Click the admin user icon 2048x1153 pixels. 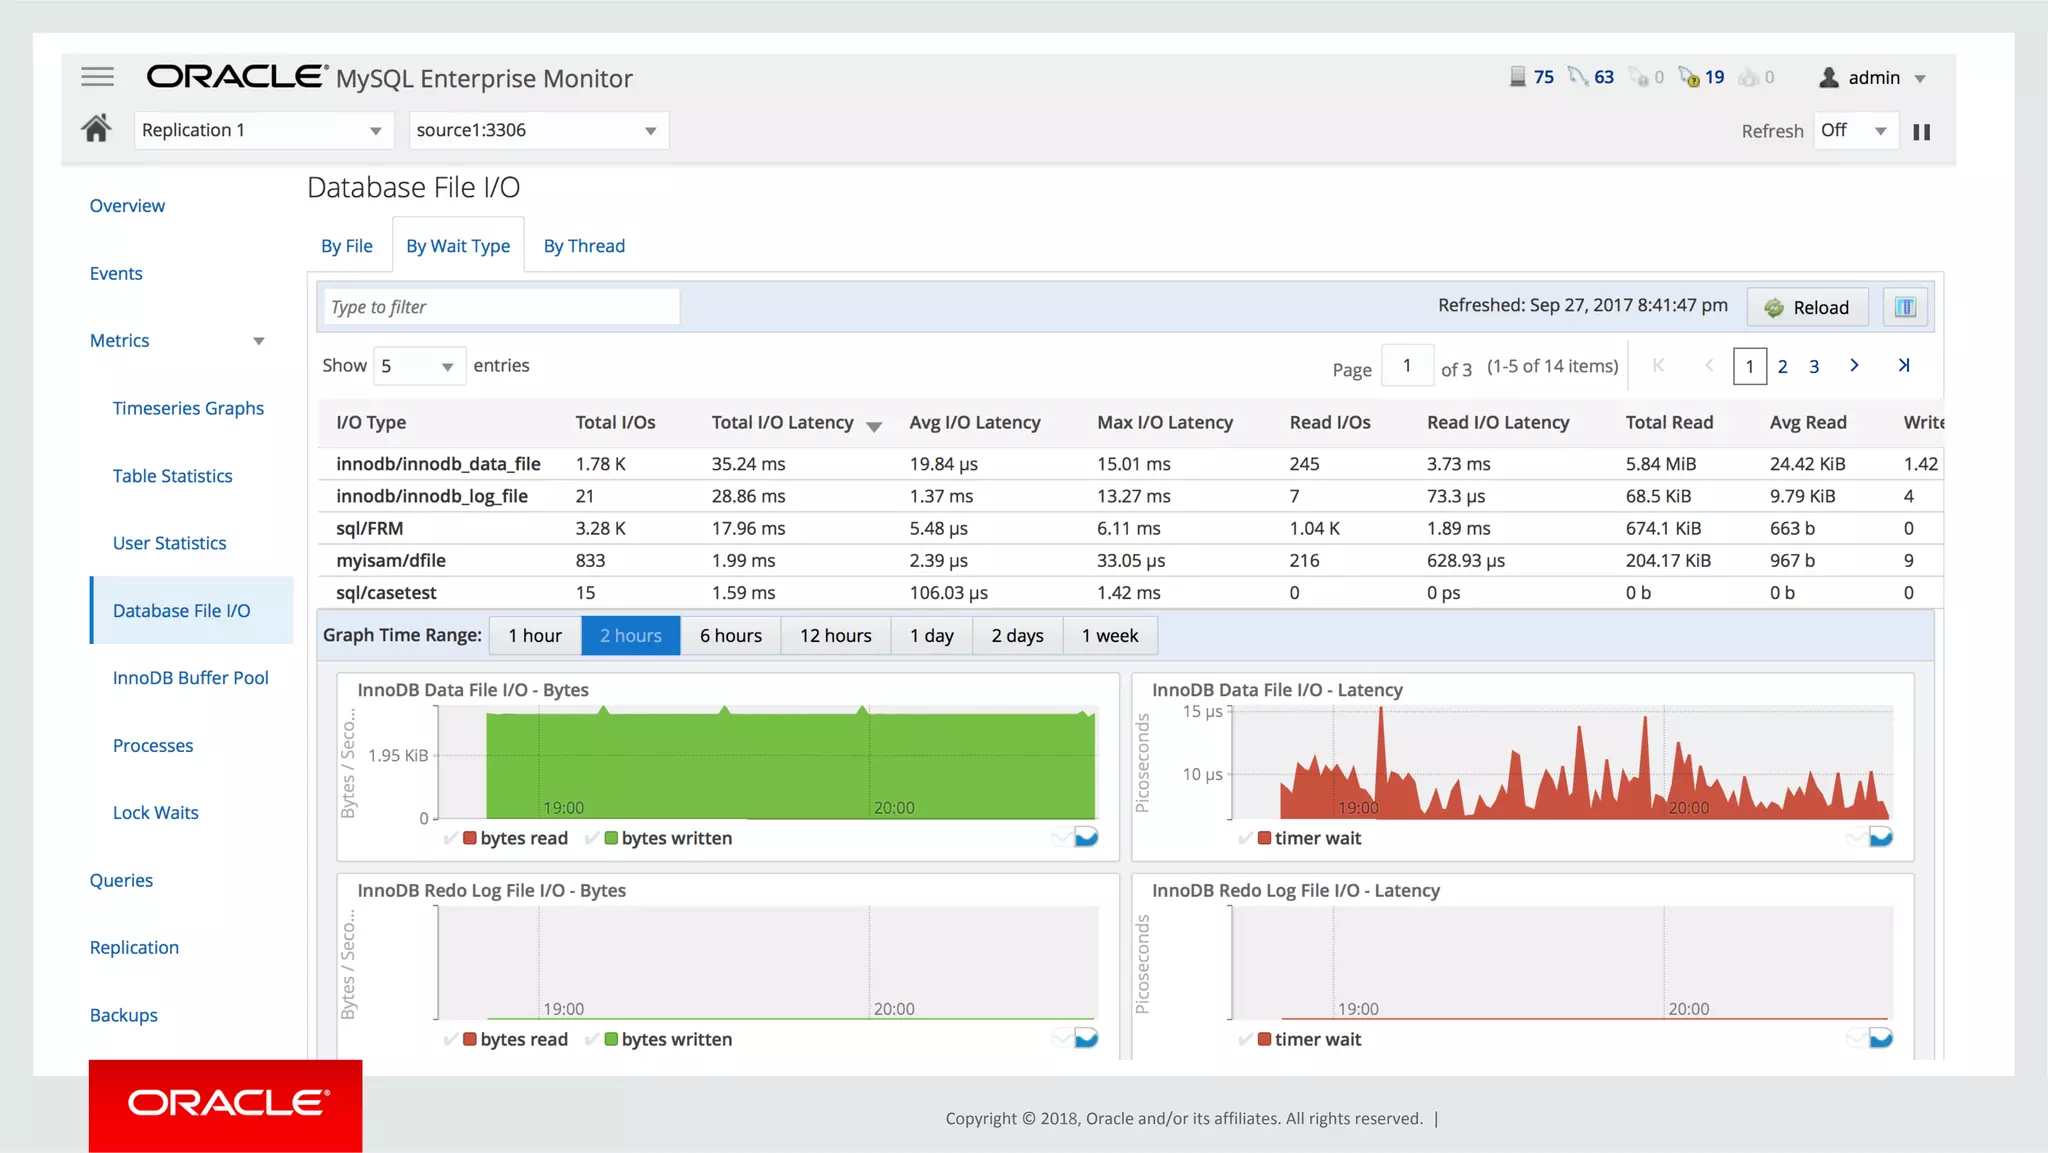click(x=1829, y=77)
